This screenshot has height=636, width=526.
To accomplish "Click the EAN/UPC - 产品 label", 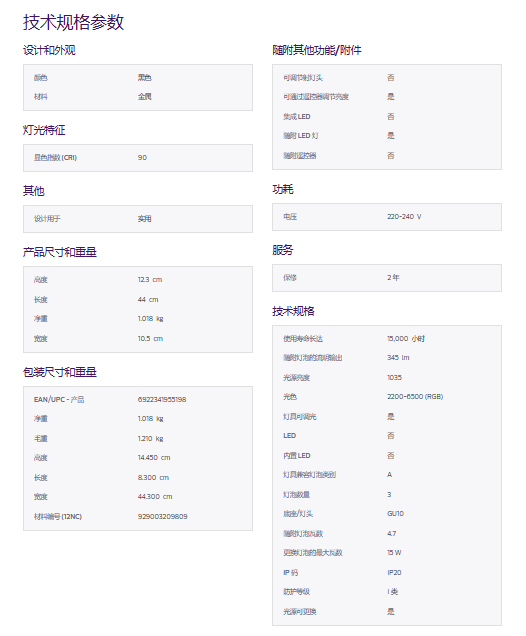I will click(59, 400).
